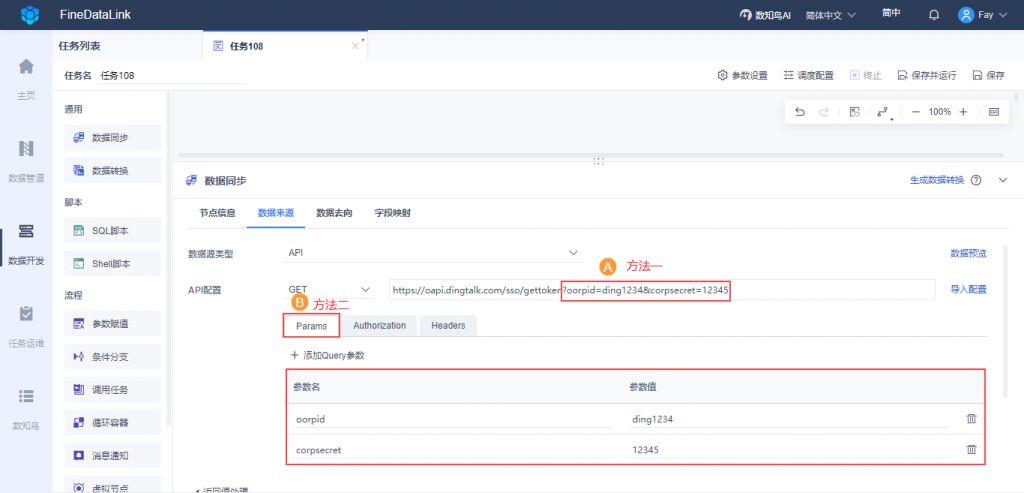Click 添加Query参数 to add parameter
1024x493 pixels.
pos(327,356)
